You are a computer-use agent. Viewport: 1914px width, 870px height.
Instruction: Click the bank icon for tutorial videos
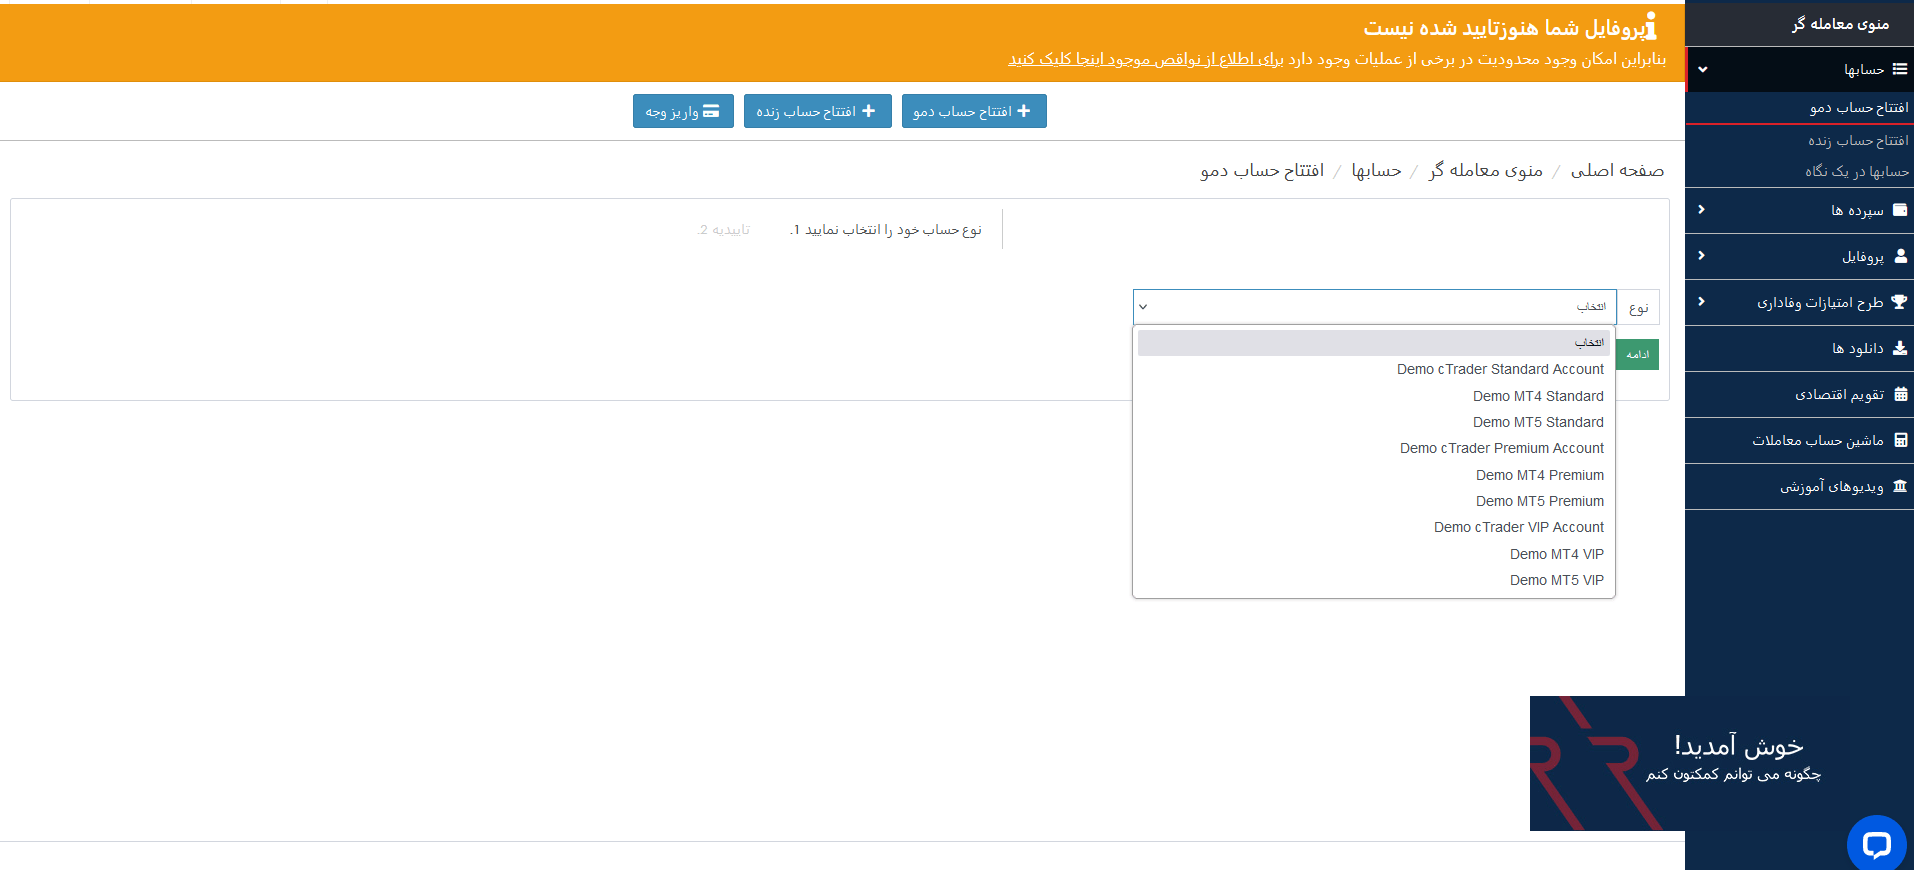(1900, 486)
